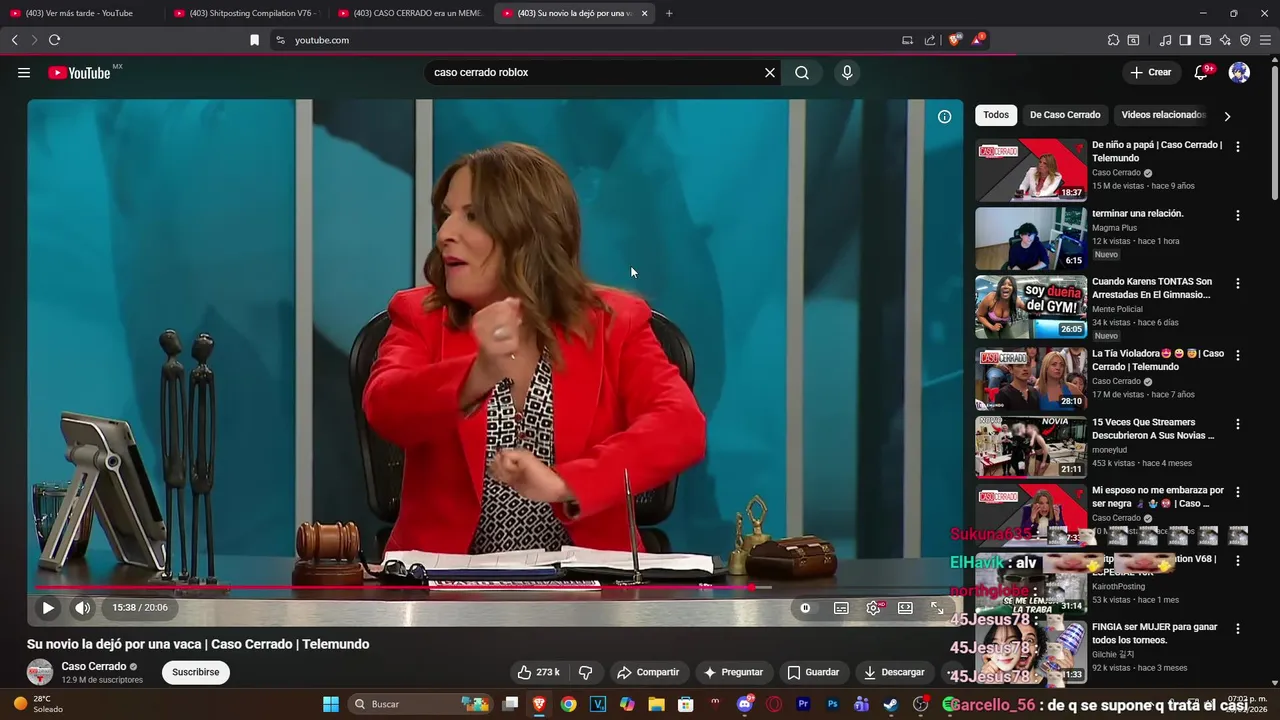
Task: Click the taskbar Buscar search box
Action: click(x=420, y=704)
